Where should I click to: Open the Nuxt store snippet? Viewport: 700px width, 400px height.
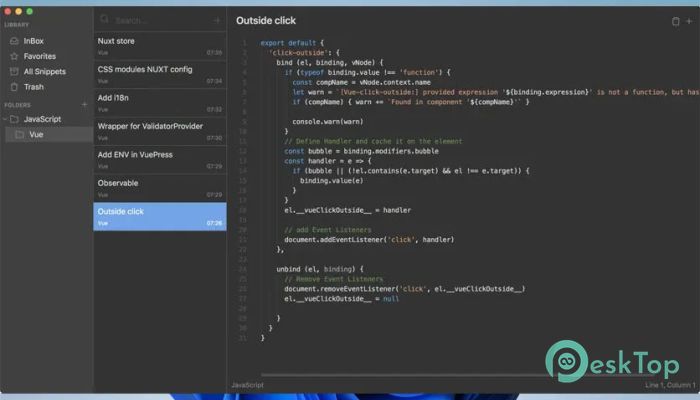click(x=160, y=46)
